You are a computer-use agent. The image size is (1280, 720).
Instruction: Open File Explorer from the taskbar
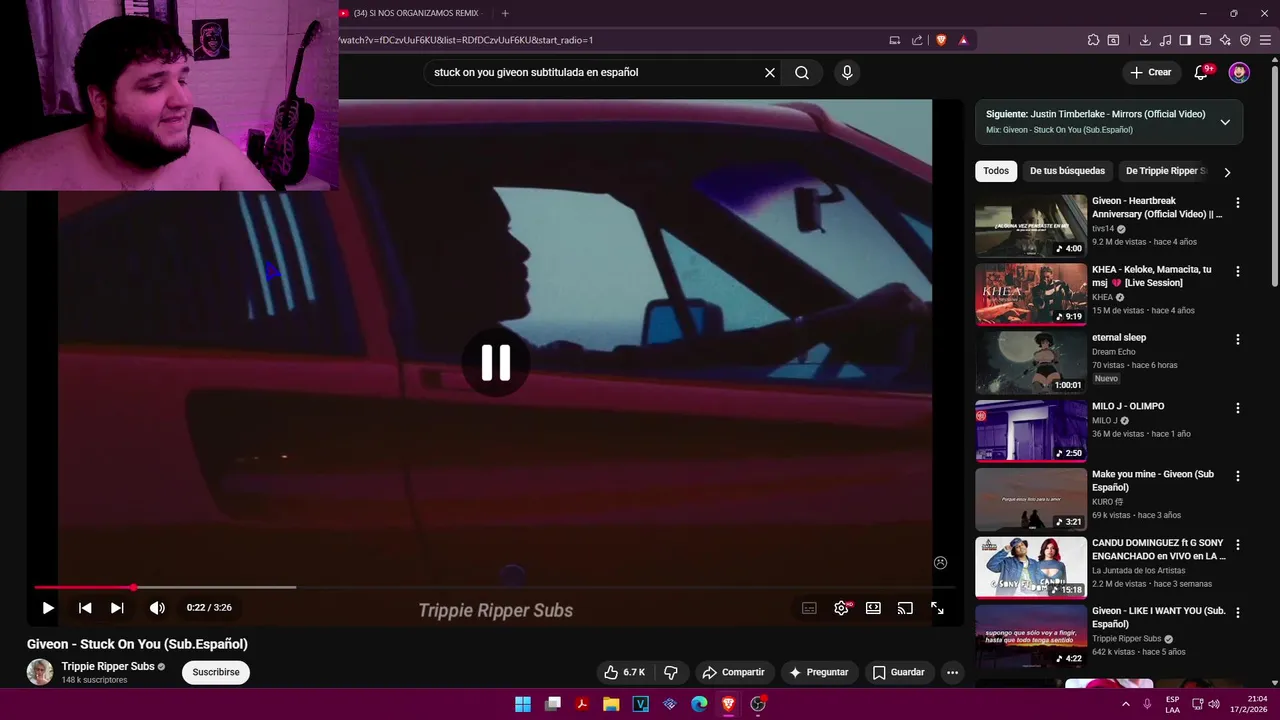tap(611, 704)
